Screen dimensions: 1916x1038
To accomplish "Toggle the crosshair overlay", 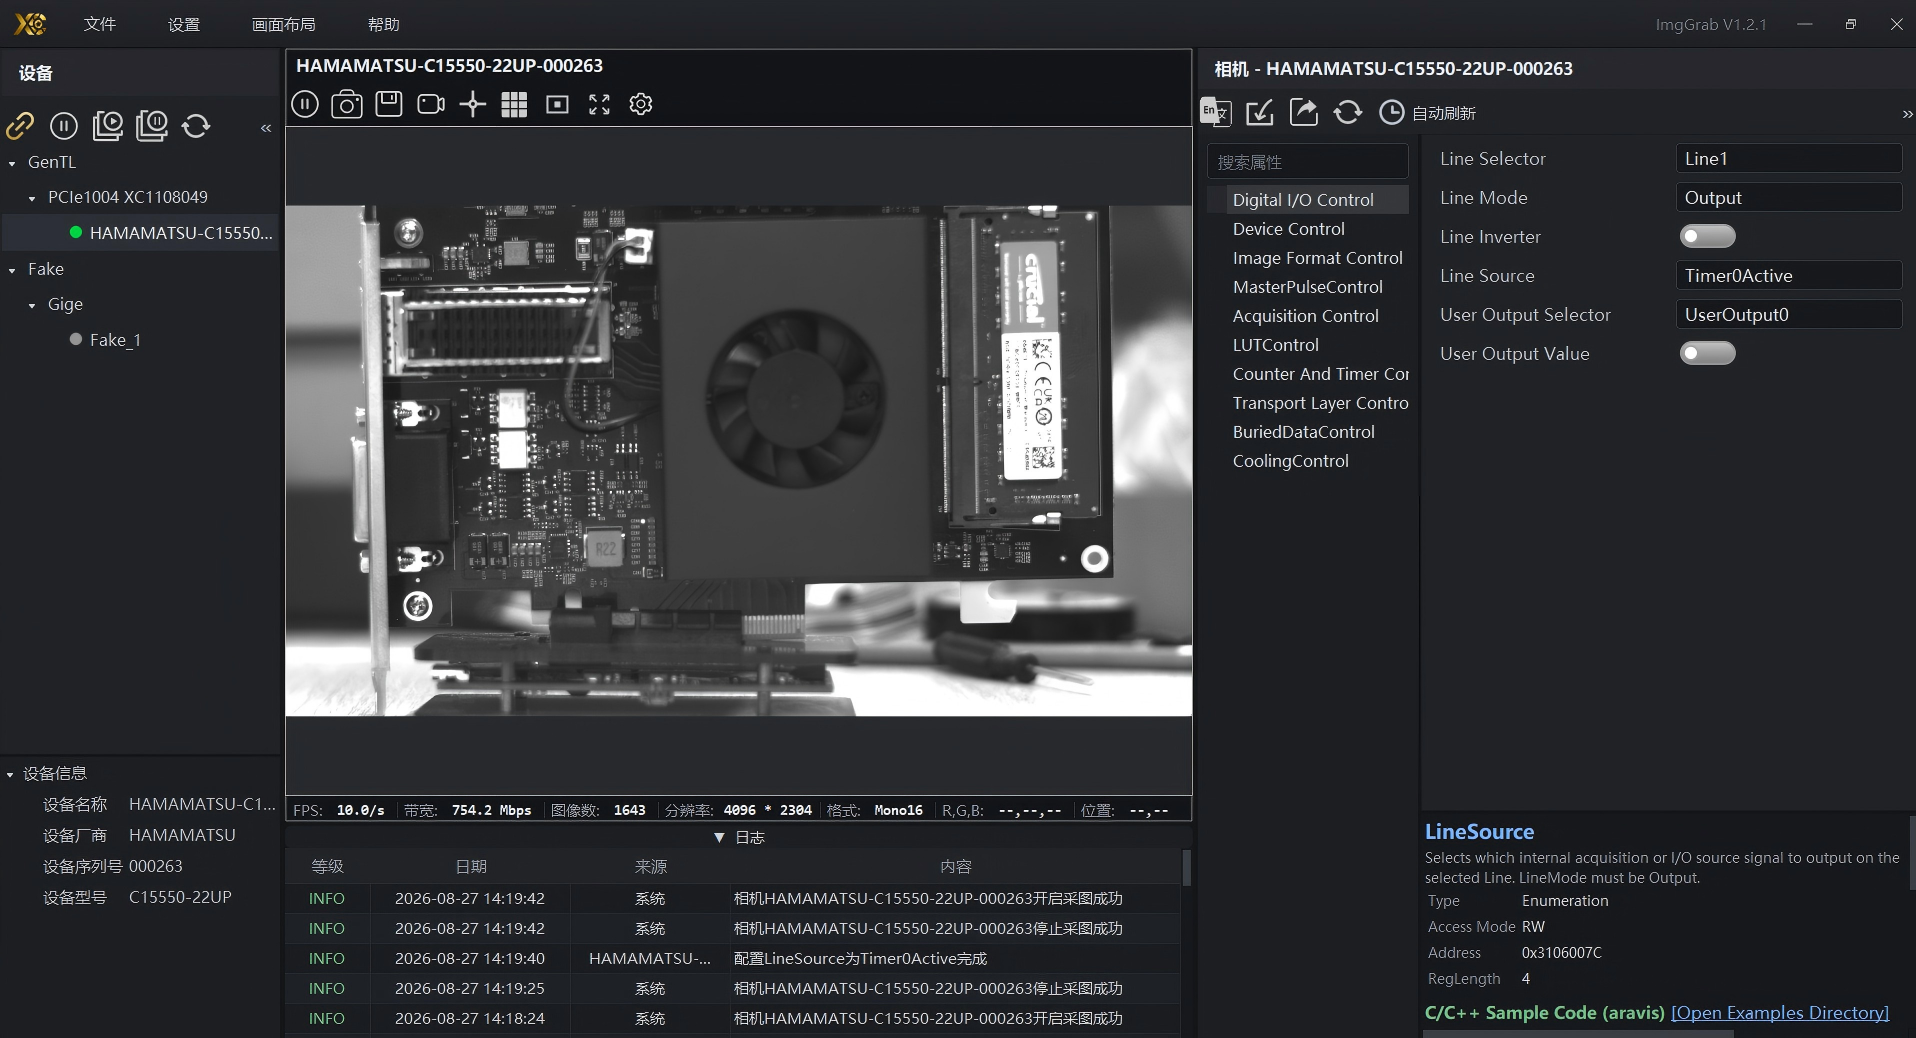I will (473, 104).
